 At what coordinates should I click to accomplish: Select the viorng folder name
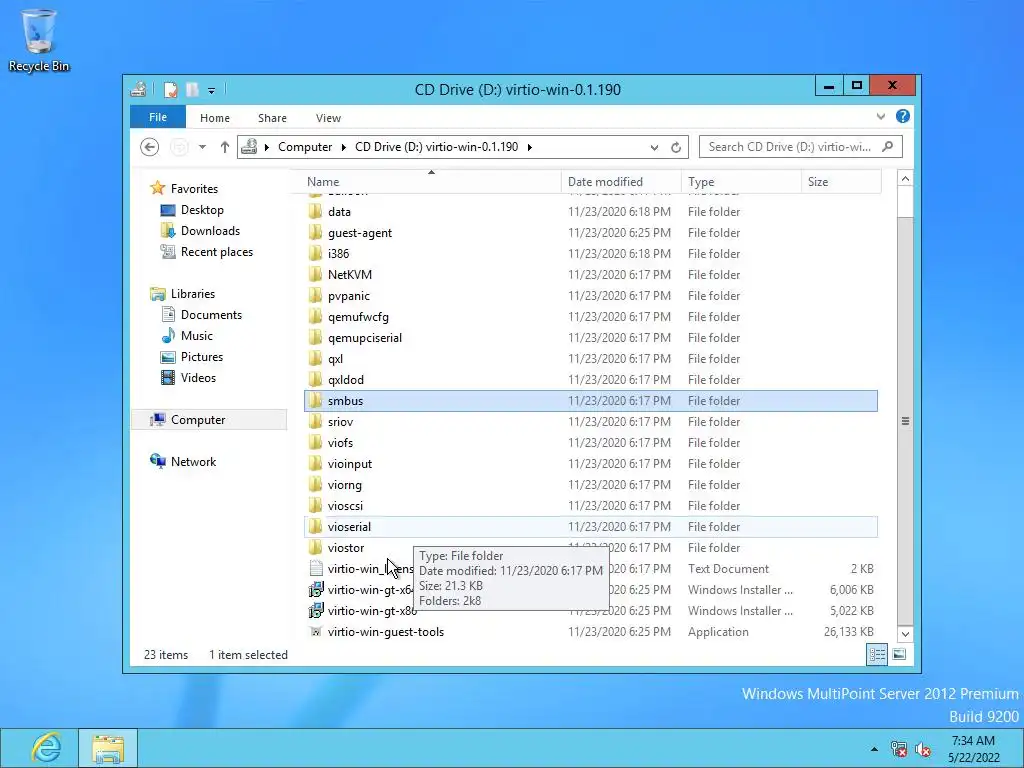click(x=345, y=485)
